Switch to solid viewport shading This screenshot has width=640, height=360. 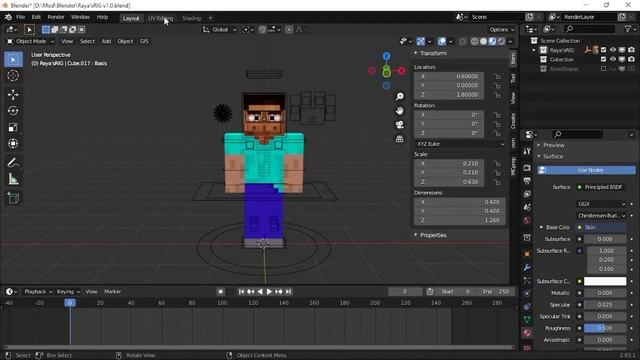[483, 41]
